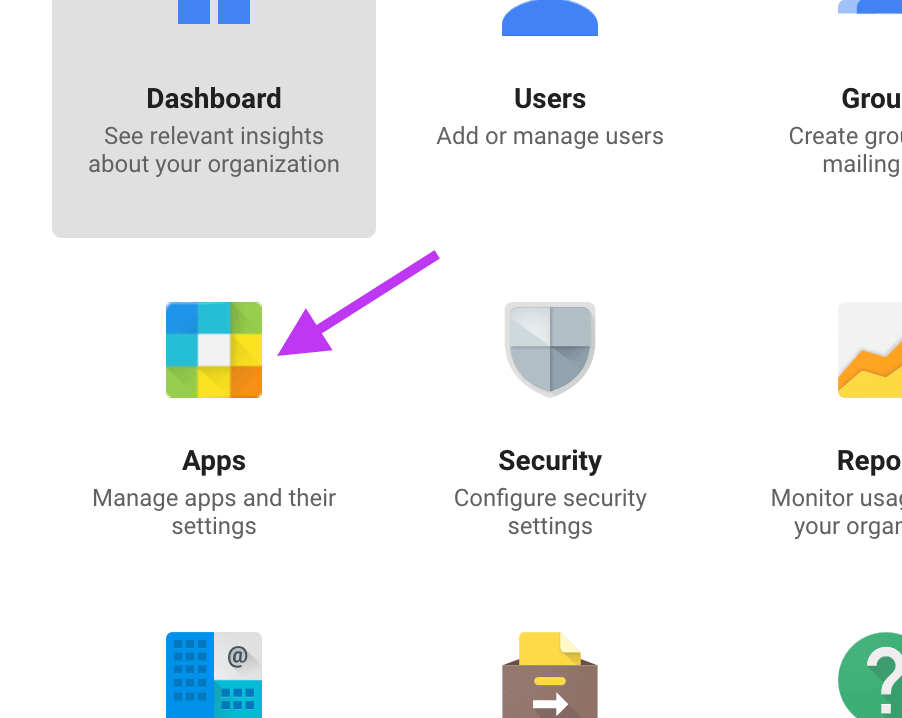This screenshot has height=718, width=902.
Task: Click the green question mark Support icon
Action: (x=870, y=675)
